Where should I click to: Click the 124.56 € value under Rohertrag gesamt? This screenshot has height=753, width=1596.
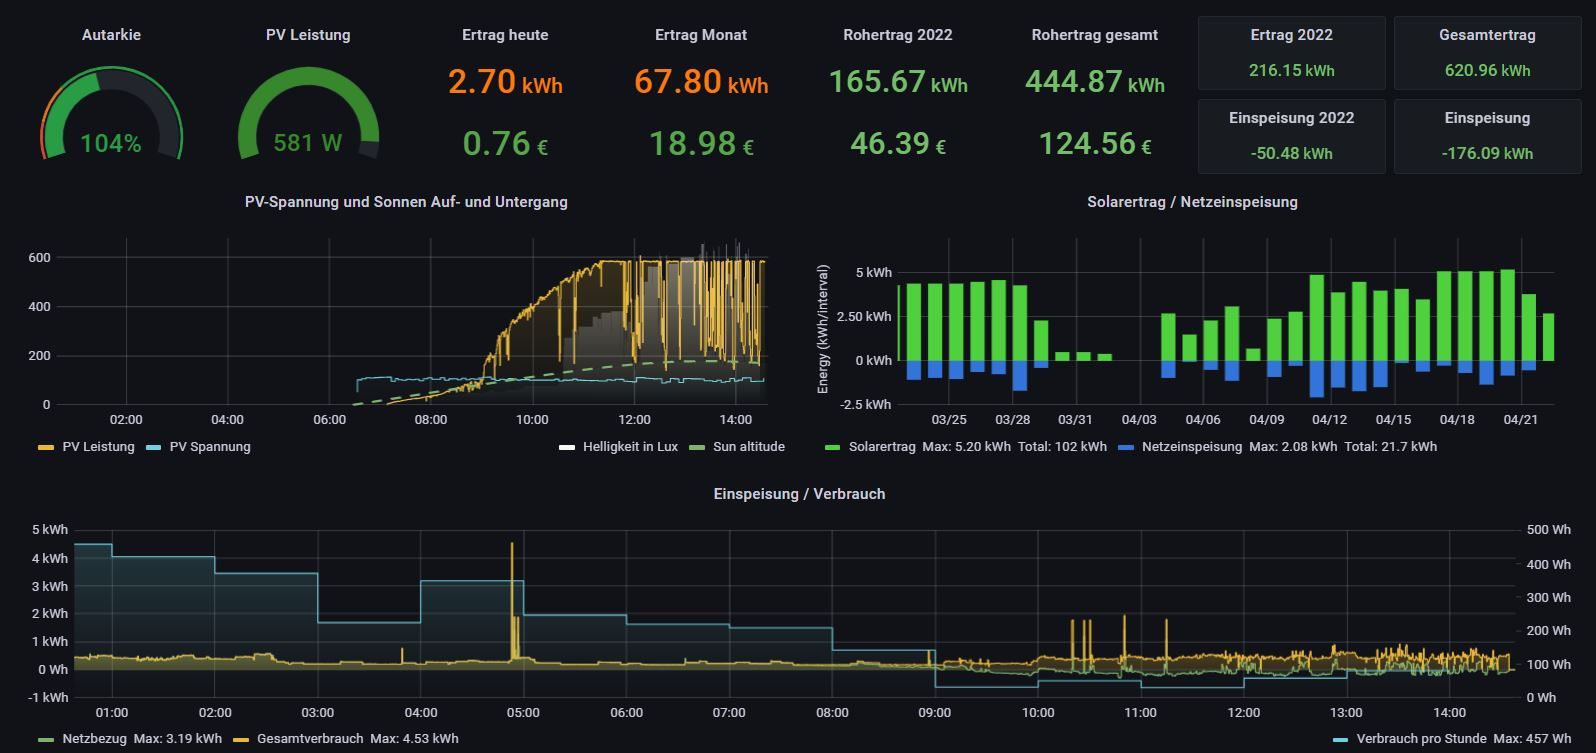[x=1095, y=144]
